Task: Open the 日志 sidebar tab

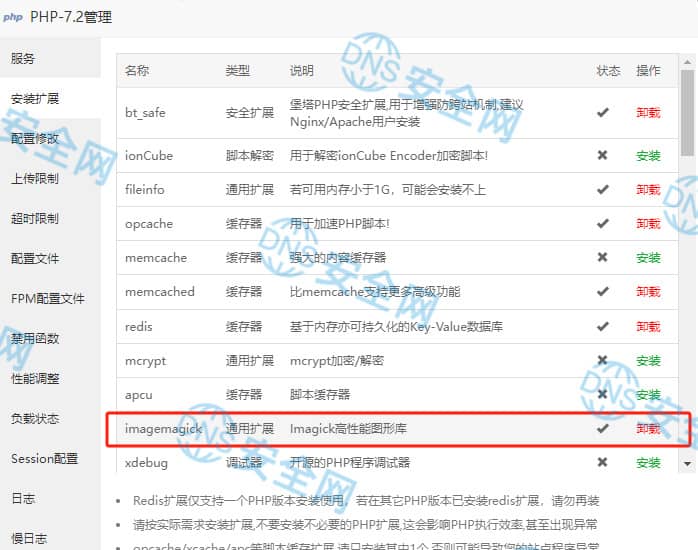Action: (x=50, y=498)
